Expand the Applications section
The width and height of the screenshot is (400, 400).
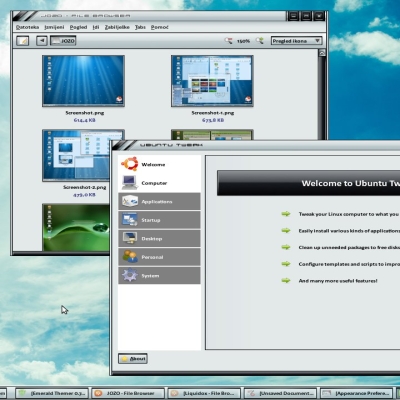159,201
